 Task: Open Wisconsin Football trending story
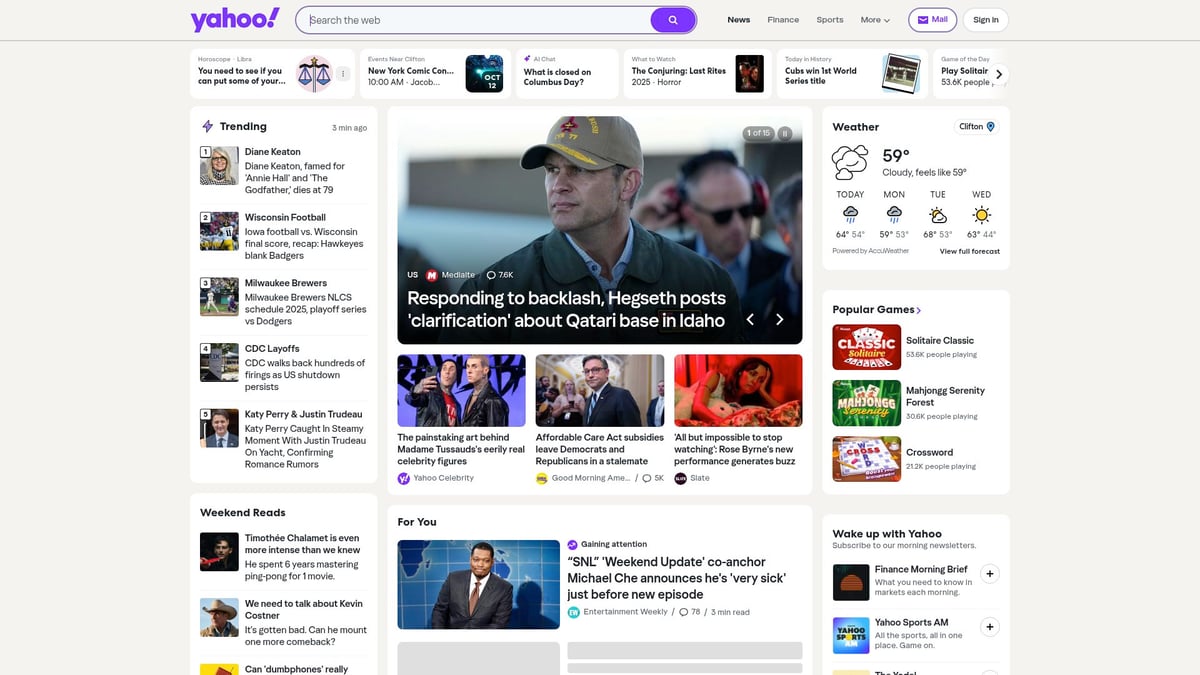284,237
